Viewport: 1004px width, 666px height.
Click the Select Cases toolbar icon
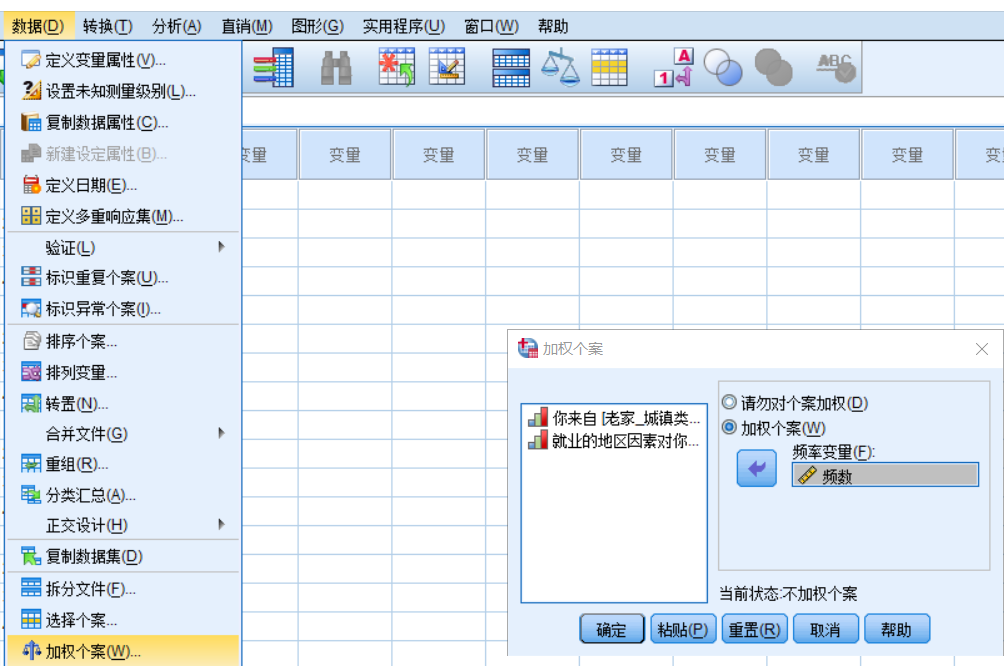coord(609,67)
